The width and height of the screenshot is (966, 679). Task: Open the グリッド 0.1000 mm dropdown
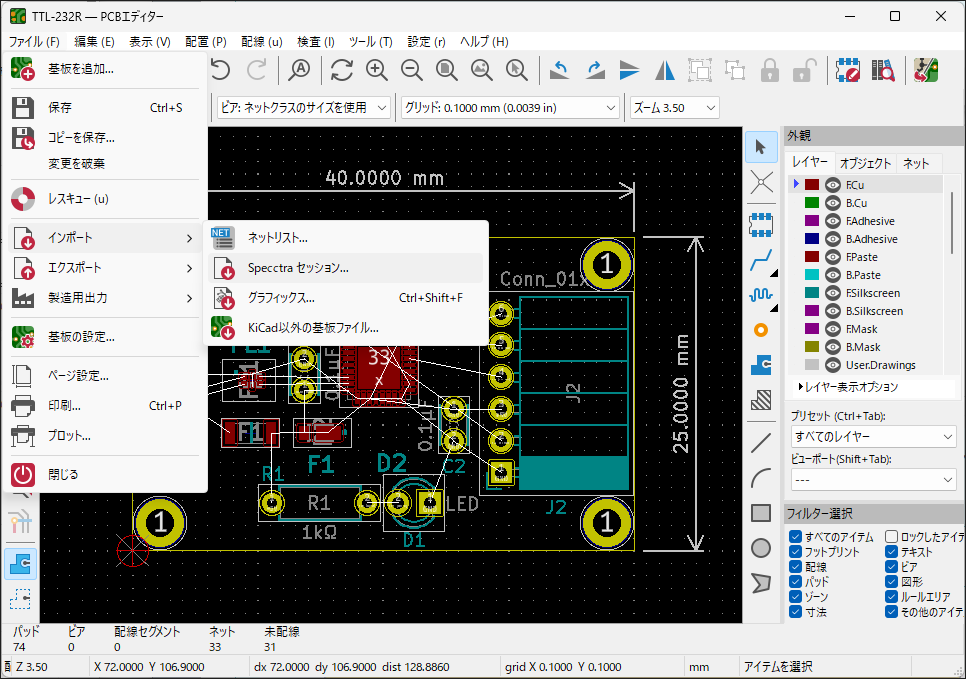coord(510,108)
